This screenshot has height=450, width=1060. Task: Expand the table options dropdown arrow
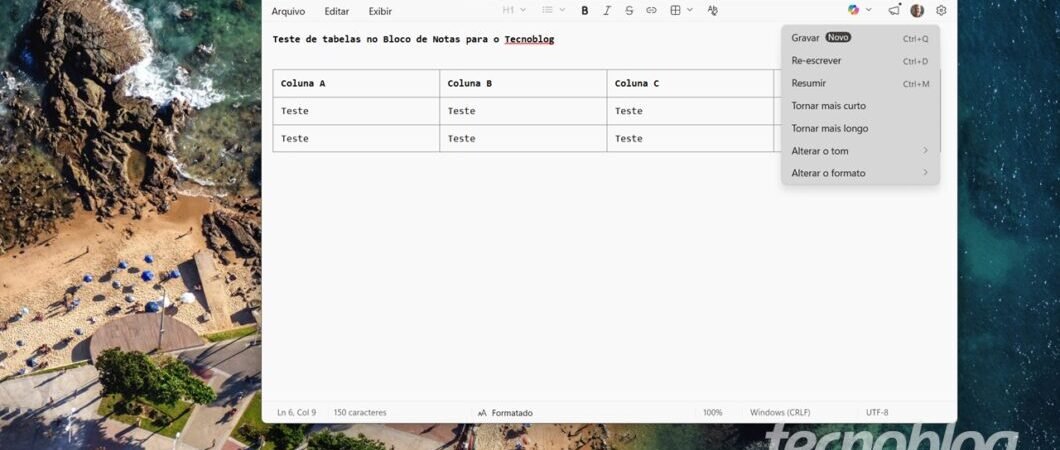tap(690, 10)
